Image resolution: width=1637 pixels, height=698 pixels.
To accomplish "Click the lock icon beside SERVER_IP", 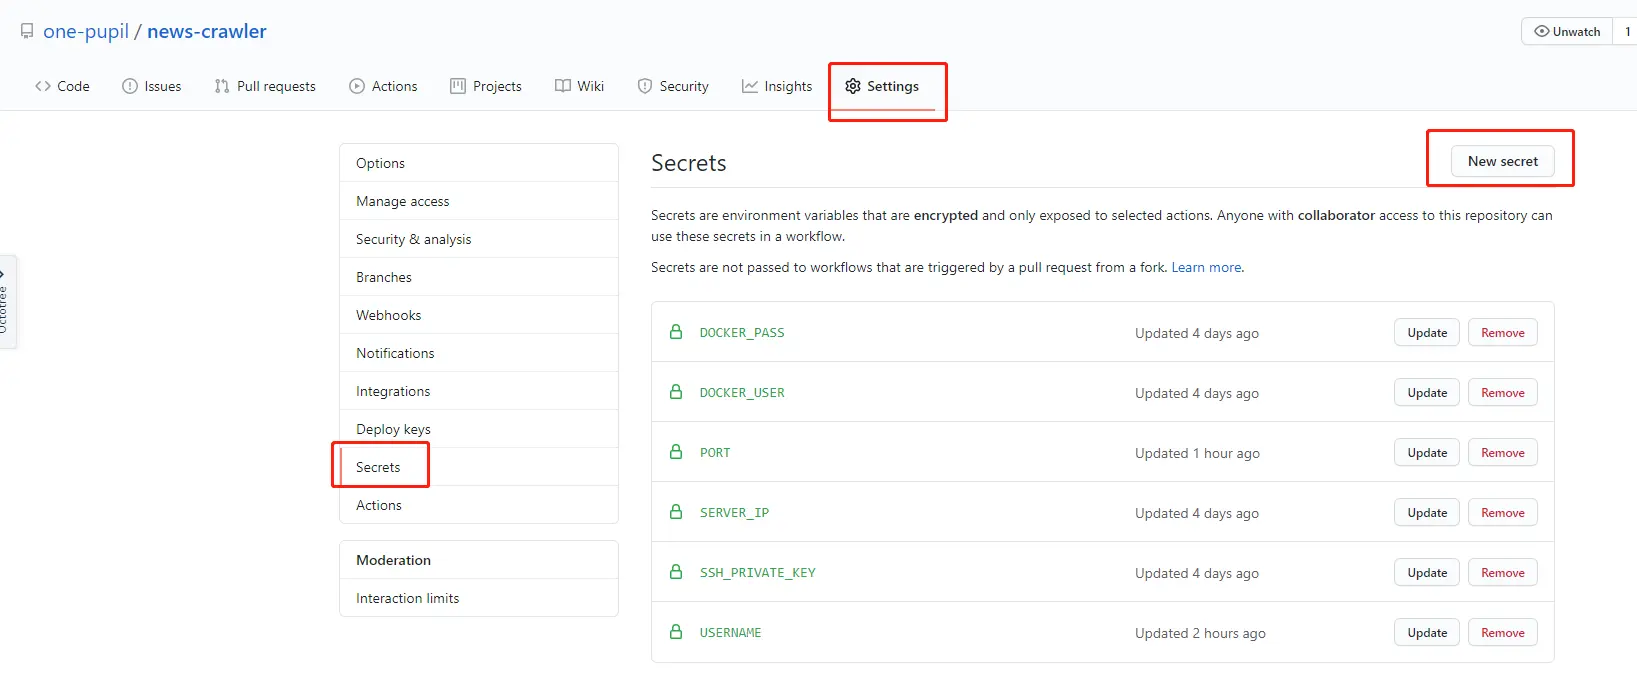I will point(676,512).
